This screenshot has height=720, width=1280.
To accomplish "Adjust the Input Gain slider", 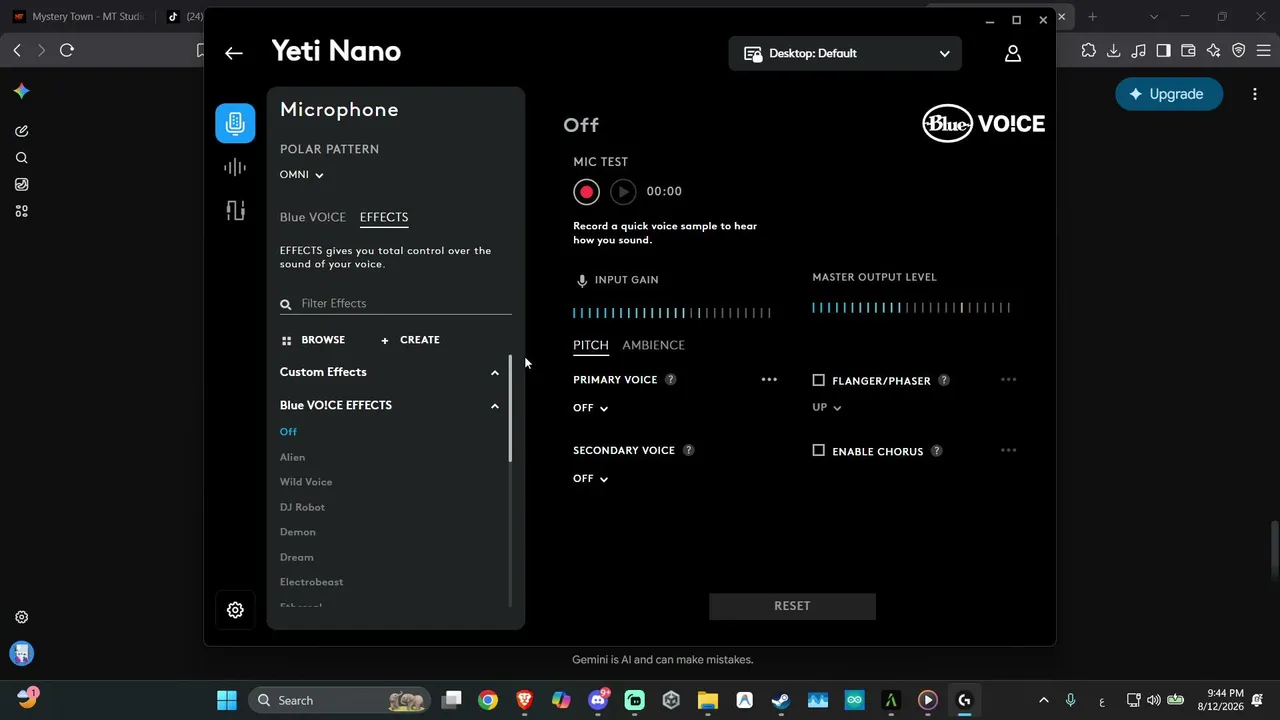I will tap(671, 313).
